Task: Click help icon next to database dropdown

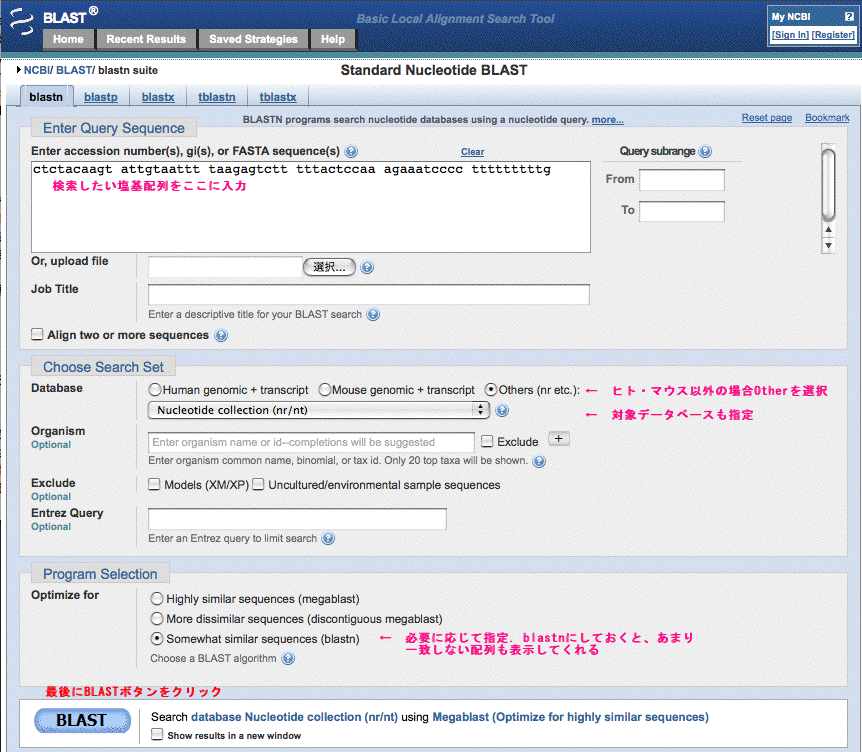Action: click(x=502, y=410)
